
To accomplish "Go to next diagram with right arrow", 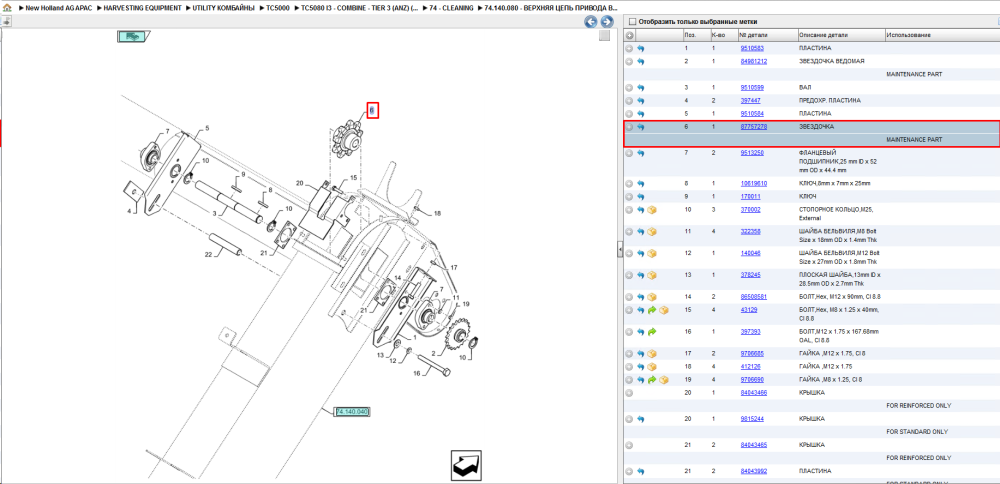I will pyautogui.click(x=607, y=22).
